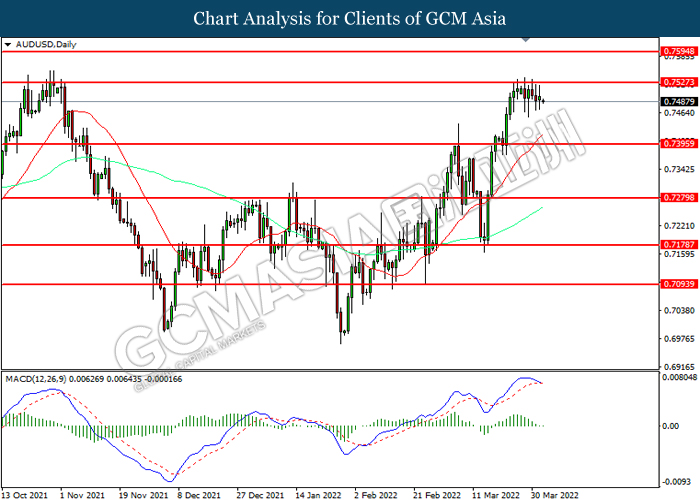Click the Chart Analysis for Clients title
The height and width of the screenshot is (500, 700).
click(350, 19)
